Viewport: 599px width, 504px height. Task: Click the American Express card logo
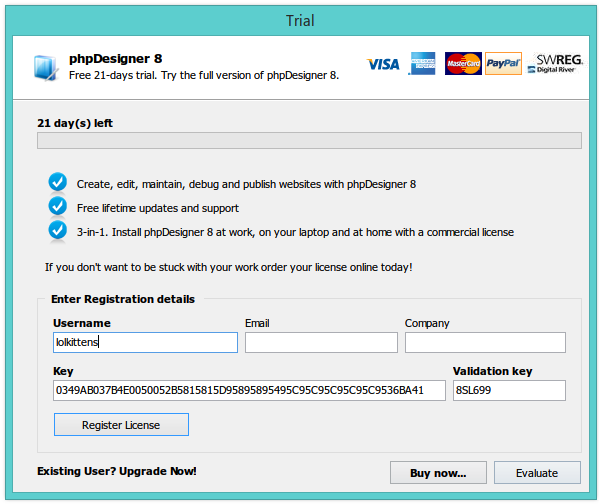(423, 63)
